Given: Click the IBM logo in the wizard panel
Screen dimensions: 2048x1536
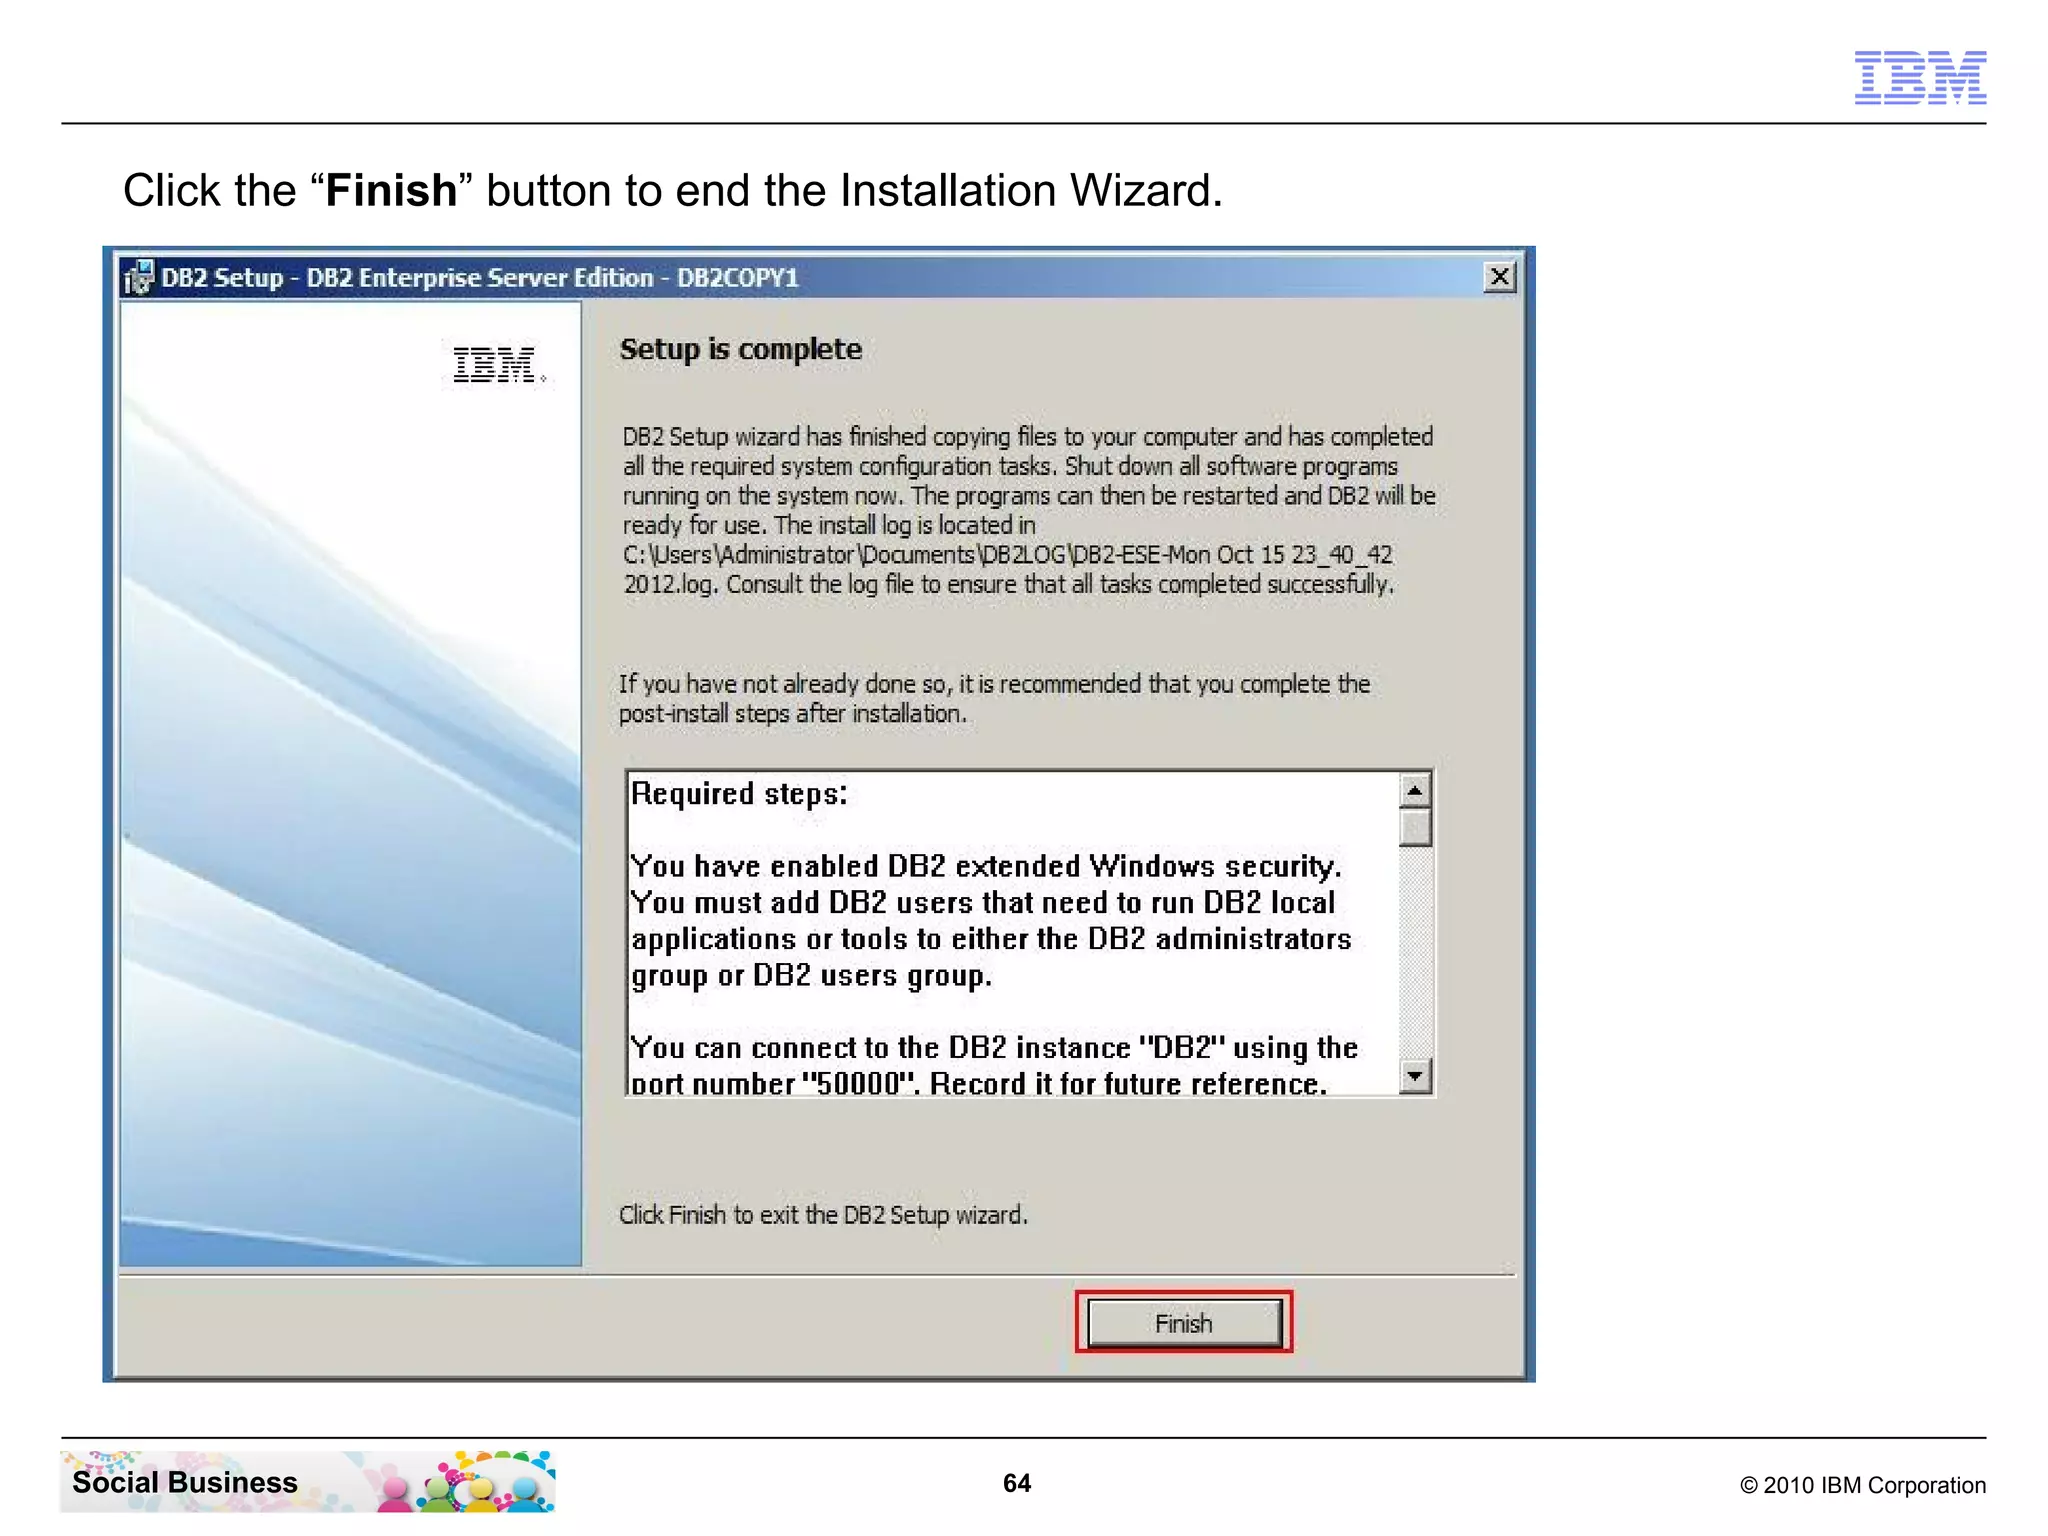Looking at the screenshot, I should click(x=498, y=365).
